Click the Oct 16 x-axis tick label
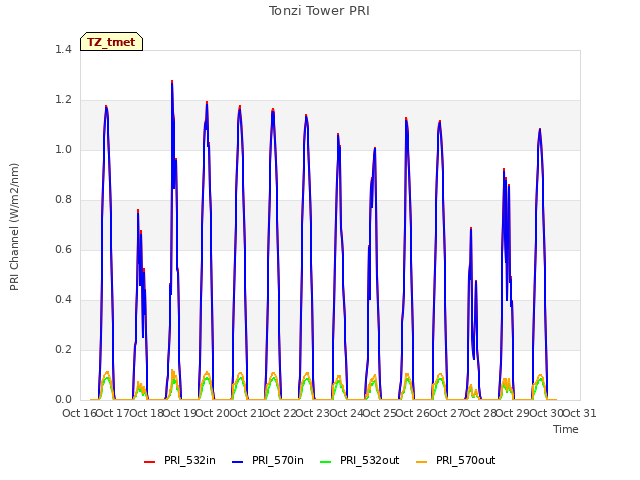The image size is (640, 480). point(79,413)
